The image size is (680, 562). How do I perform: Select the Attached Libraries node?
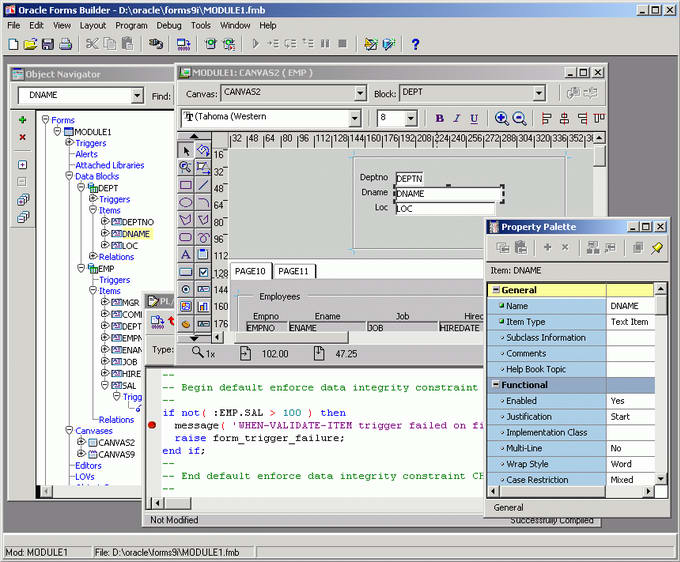(110, 165)
